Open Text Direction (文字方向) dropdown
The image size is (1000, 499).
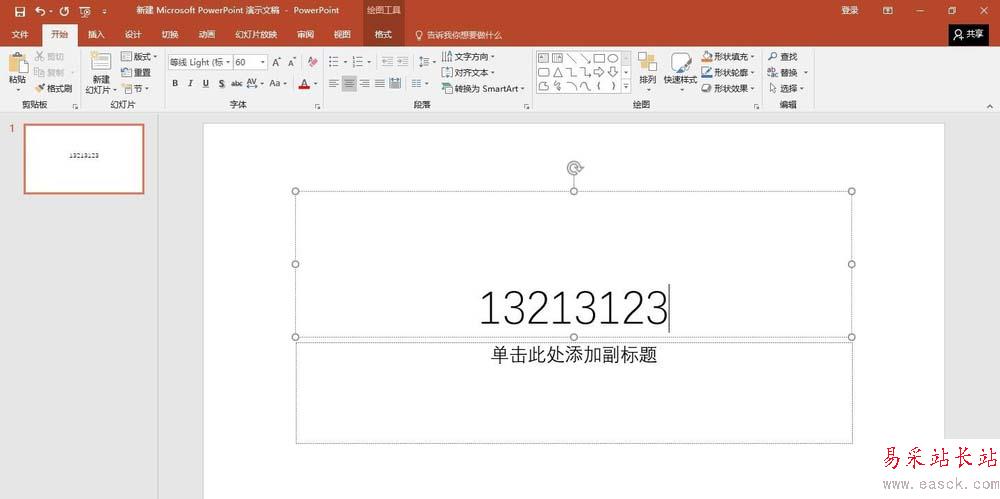click(468, 57)
